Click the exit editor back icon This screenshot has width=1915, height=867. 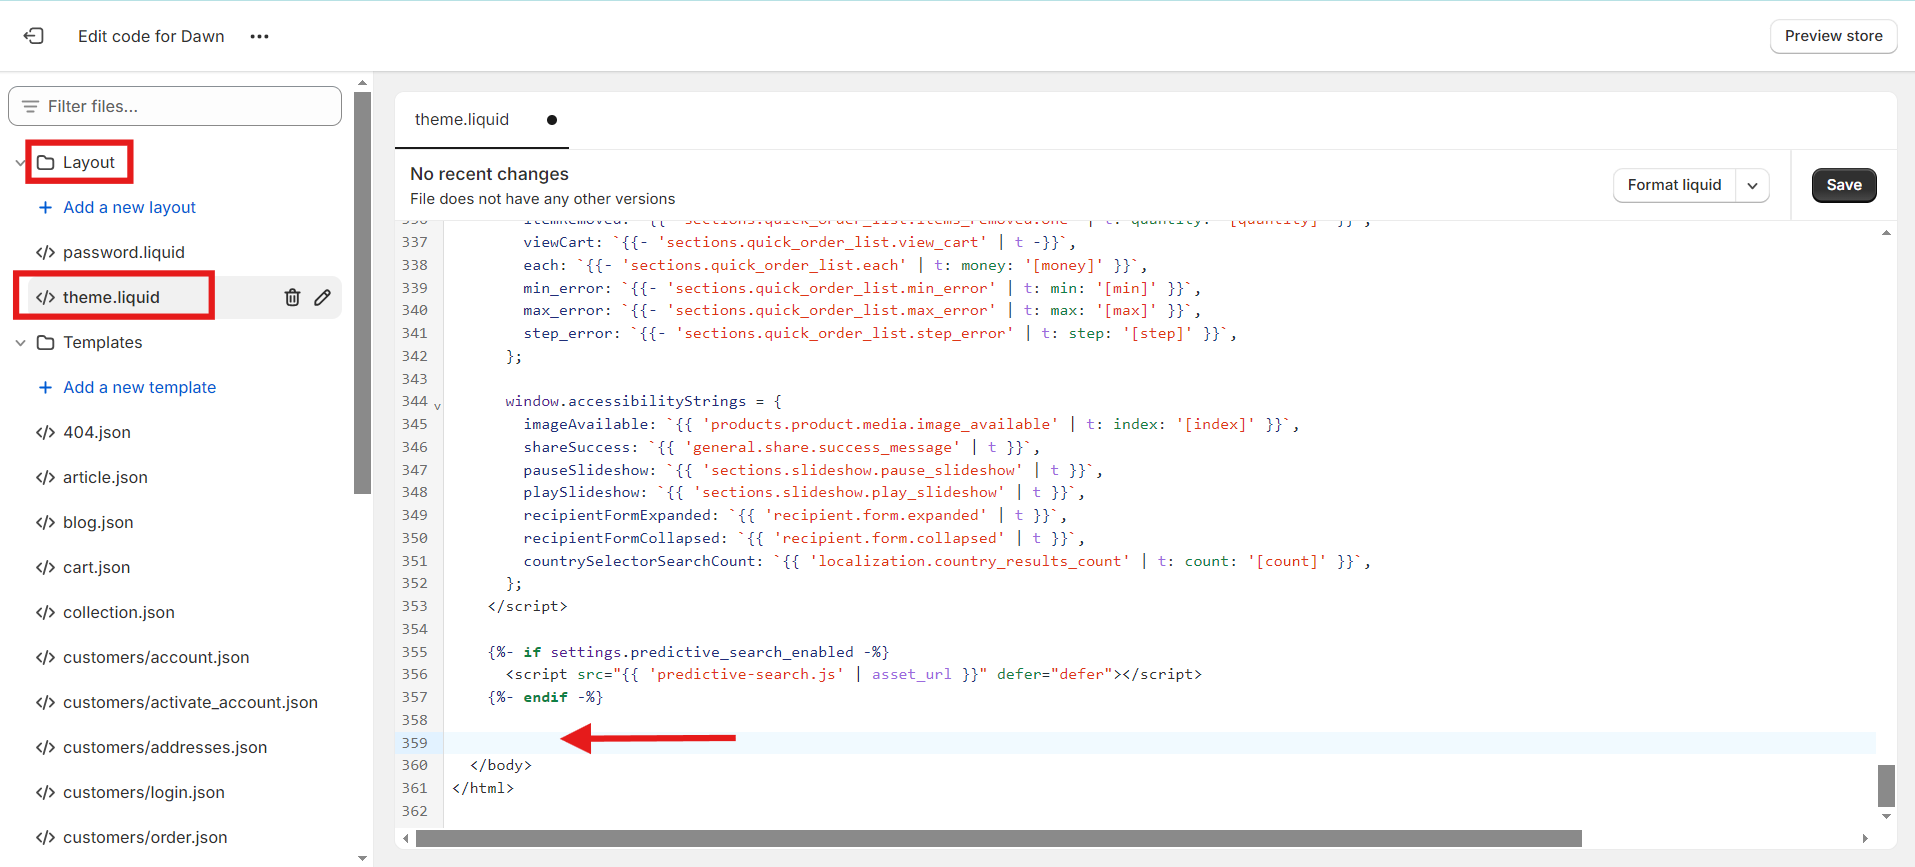click(x=34, y=36)
